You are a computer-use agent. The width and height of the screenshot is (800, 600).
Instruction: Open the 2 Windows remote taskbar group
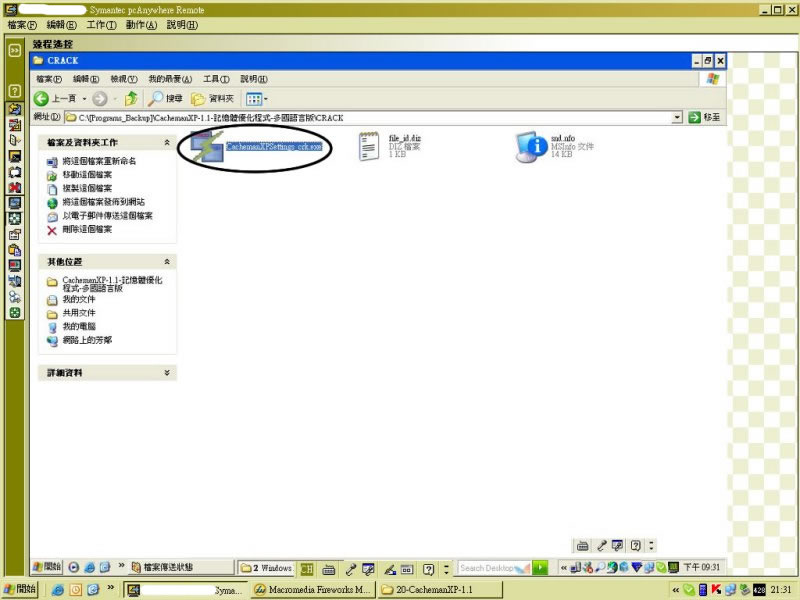[266, 567]
